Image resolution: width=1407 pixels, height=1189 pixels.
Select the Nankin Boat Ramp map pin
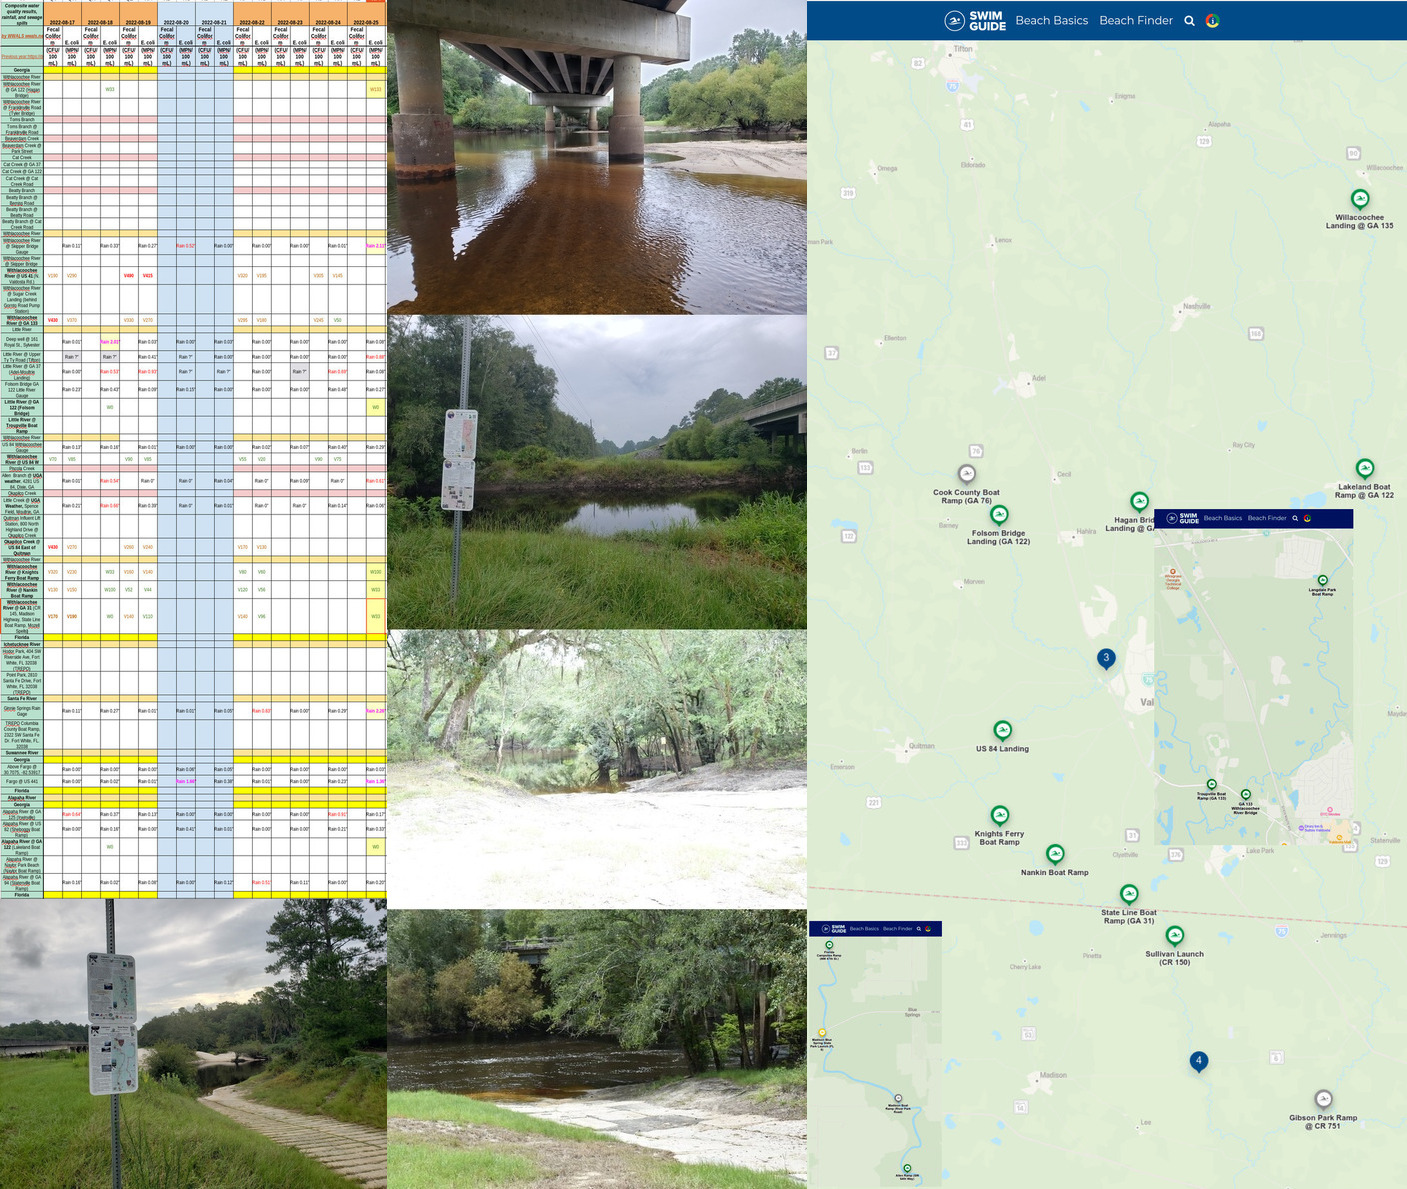coord(1055,854)
